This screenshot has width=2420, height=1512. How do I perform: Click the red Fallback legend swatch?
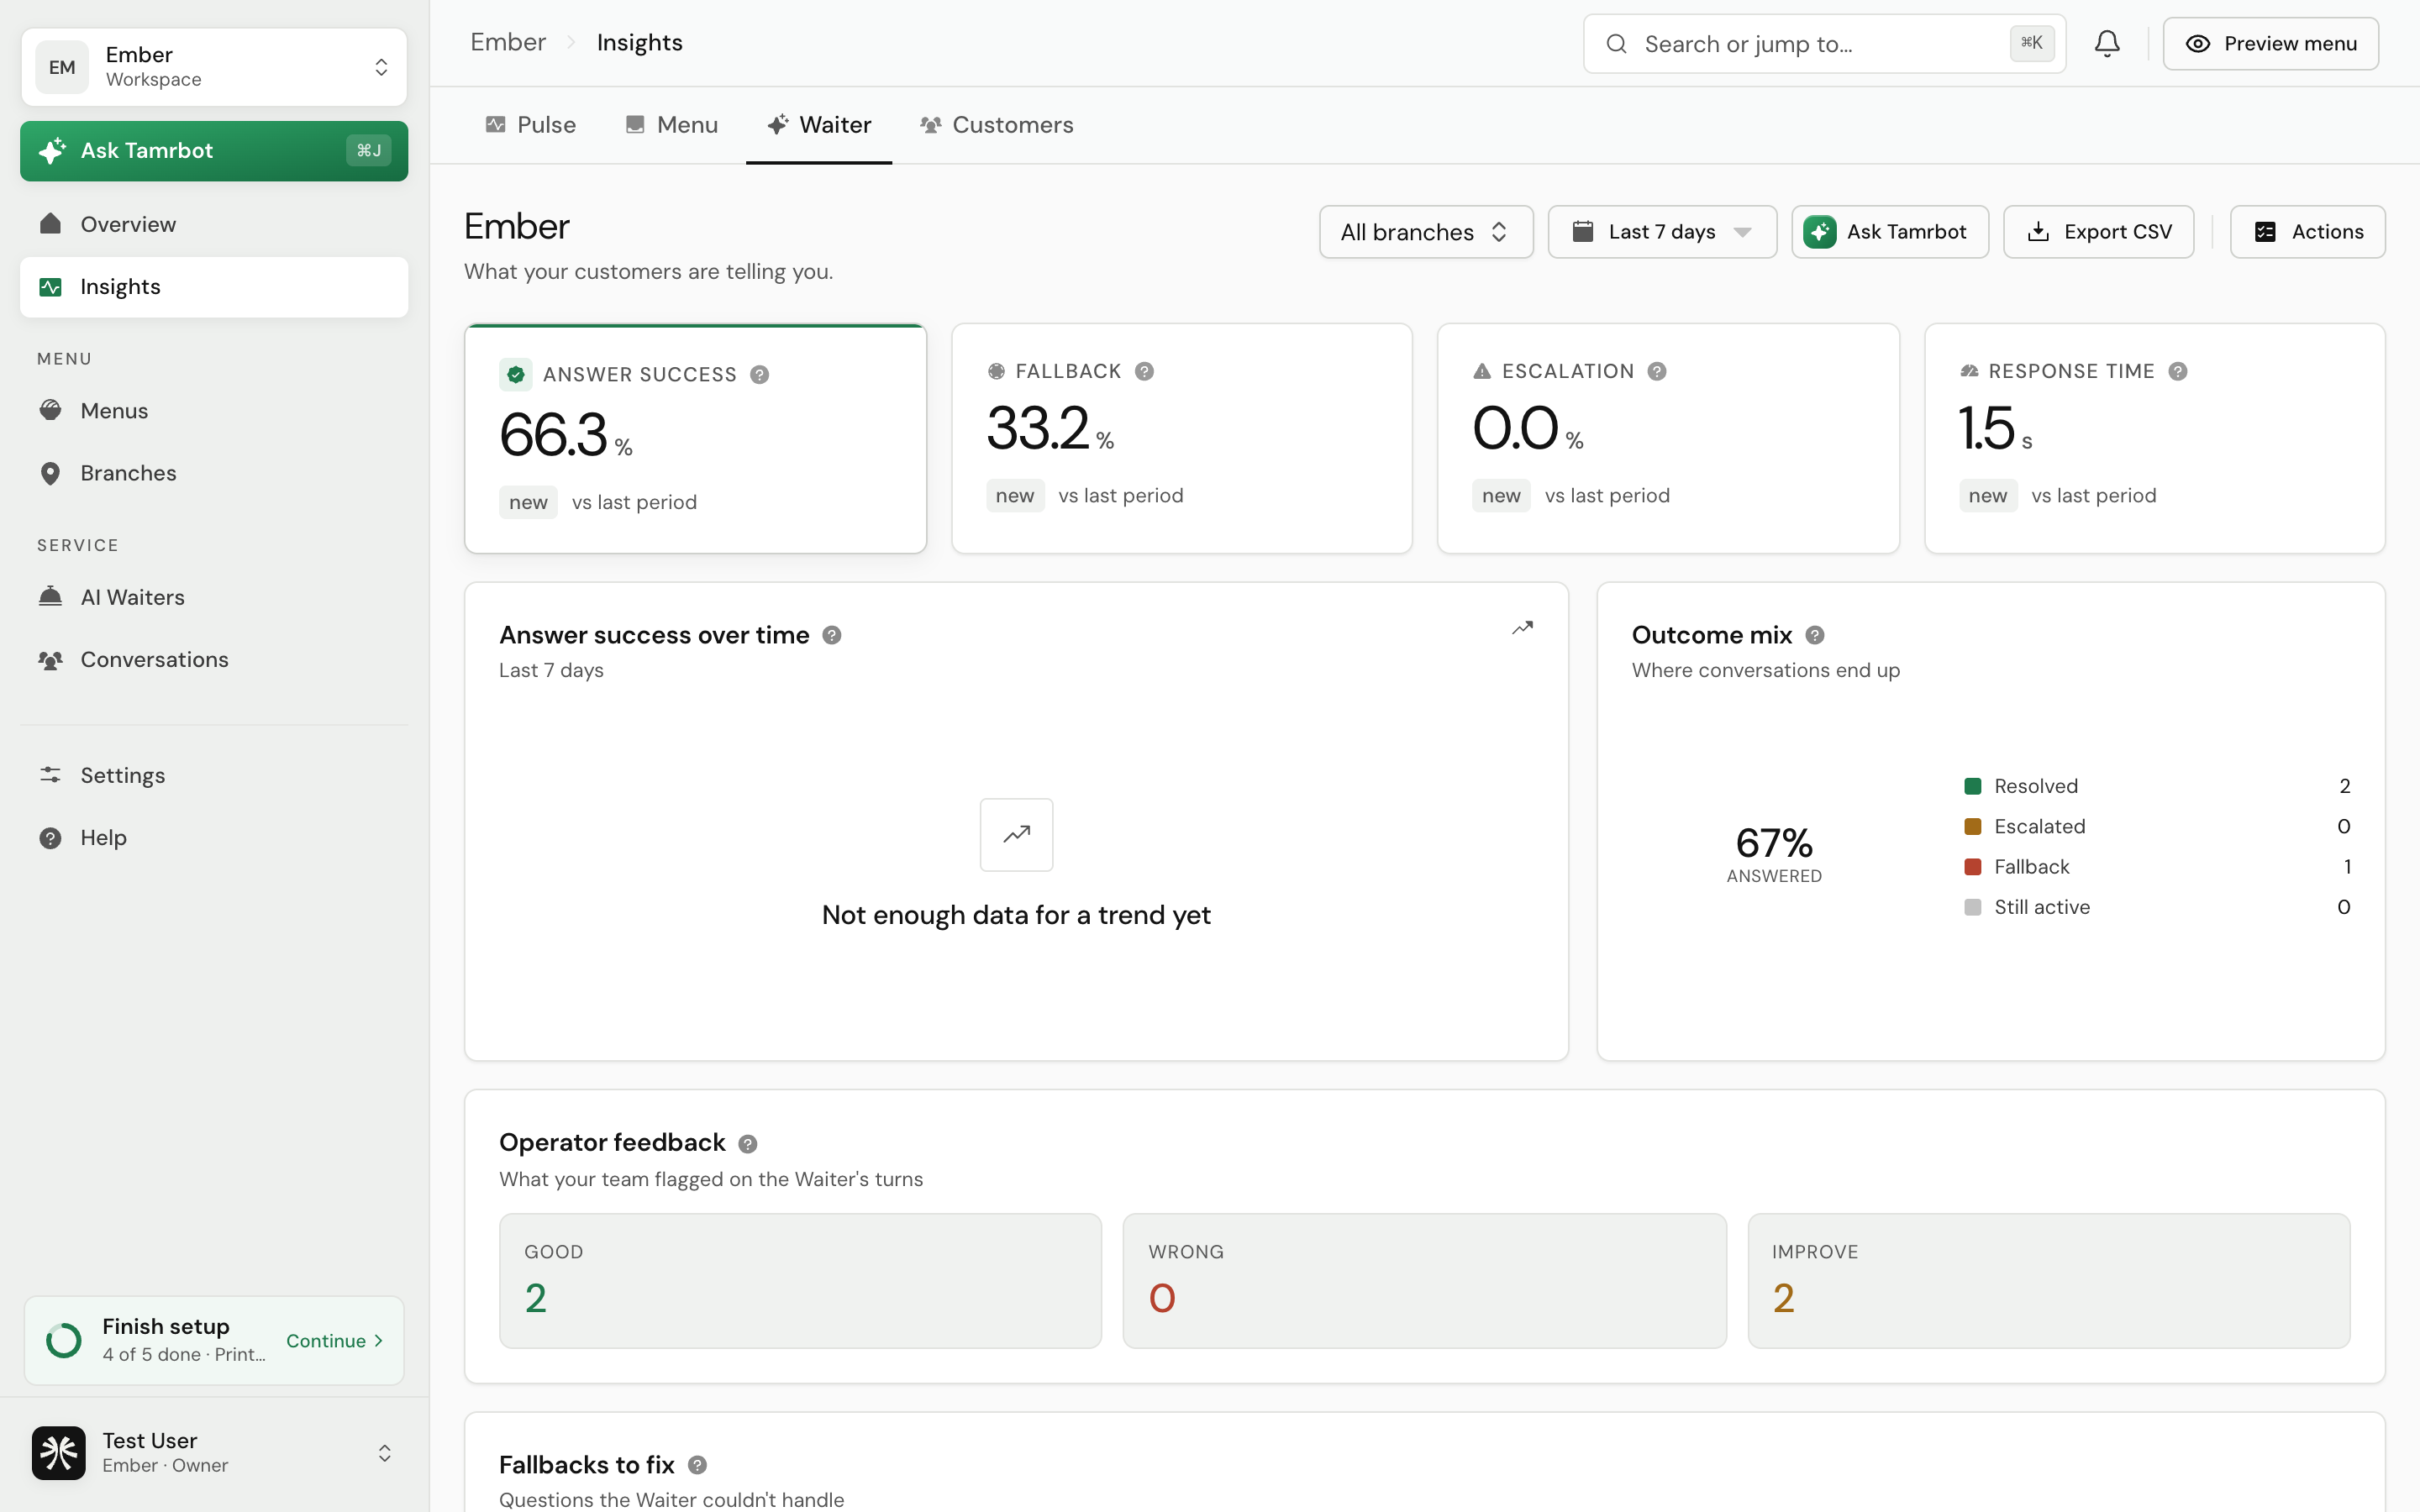pos(1973,867)
